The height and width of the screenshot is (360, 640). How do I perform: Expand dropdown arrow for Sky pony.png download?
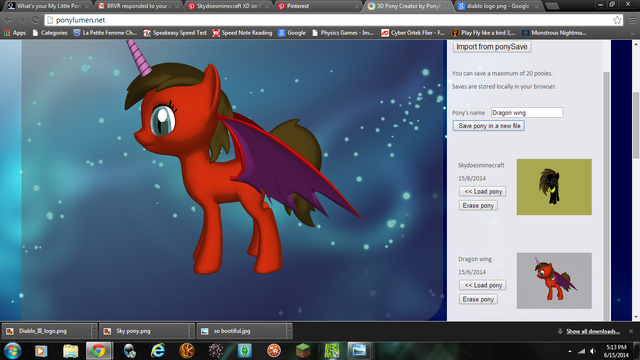pos(191,331)
